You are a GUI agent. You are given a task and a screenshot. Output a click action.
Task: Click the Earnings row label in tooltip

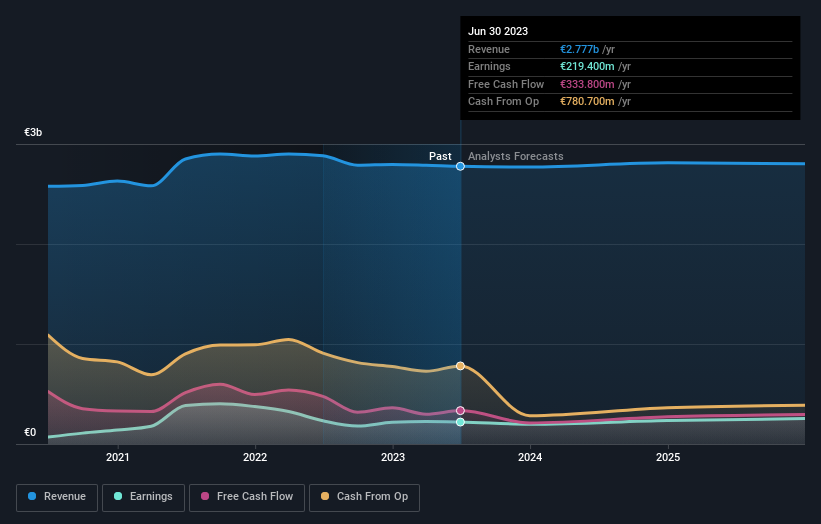click(x=489, y=66)
